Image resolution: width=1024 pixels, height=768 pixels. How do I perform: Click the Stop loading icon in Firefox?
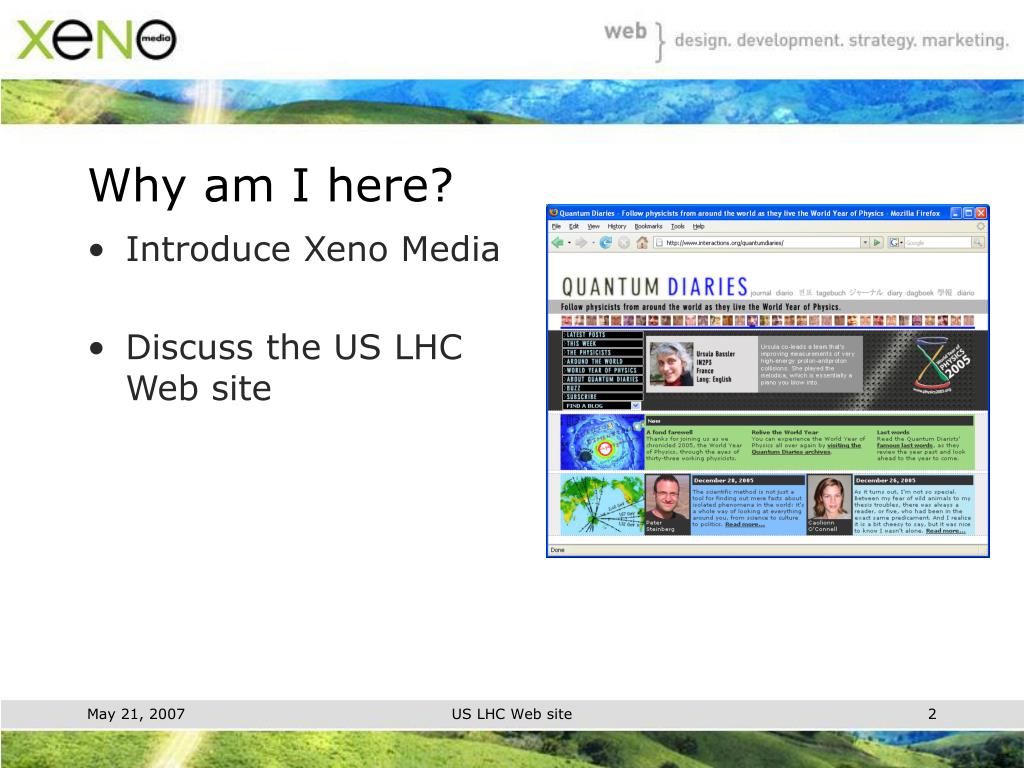(624, 242)
